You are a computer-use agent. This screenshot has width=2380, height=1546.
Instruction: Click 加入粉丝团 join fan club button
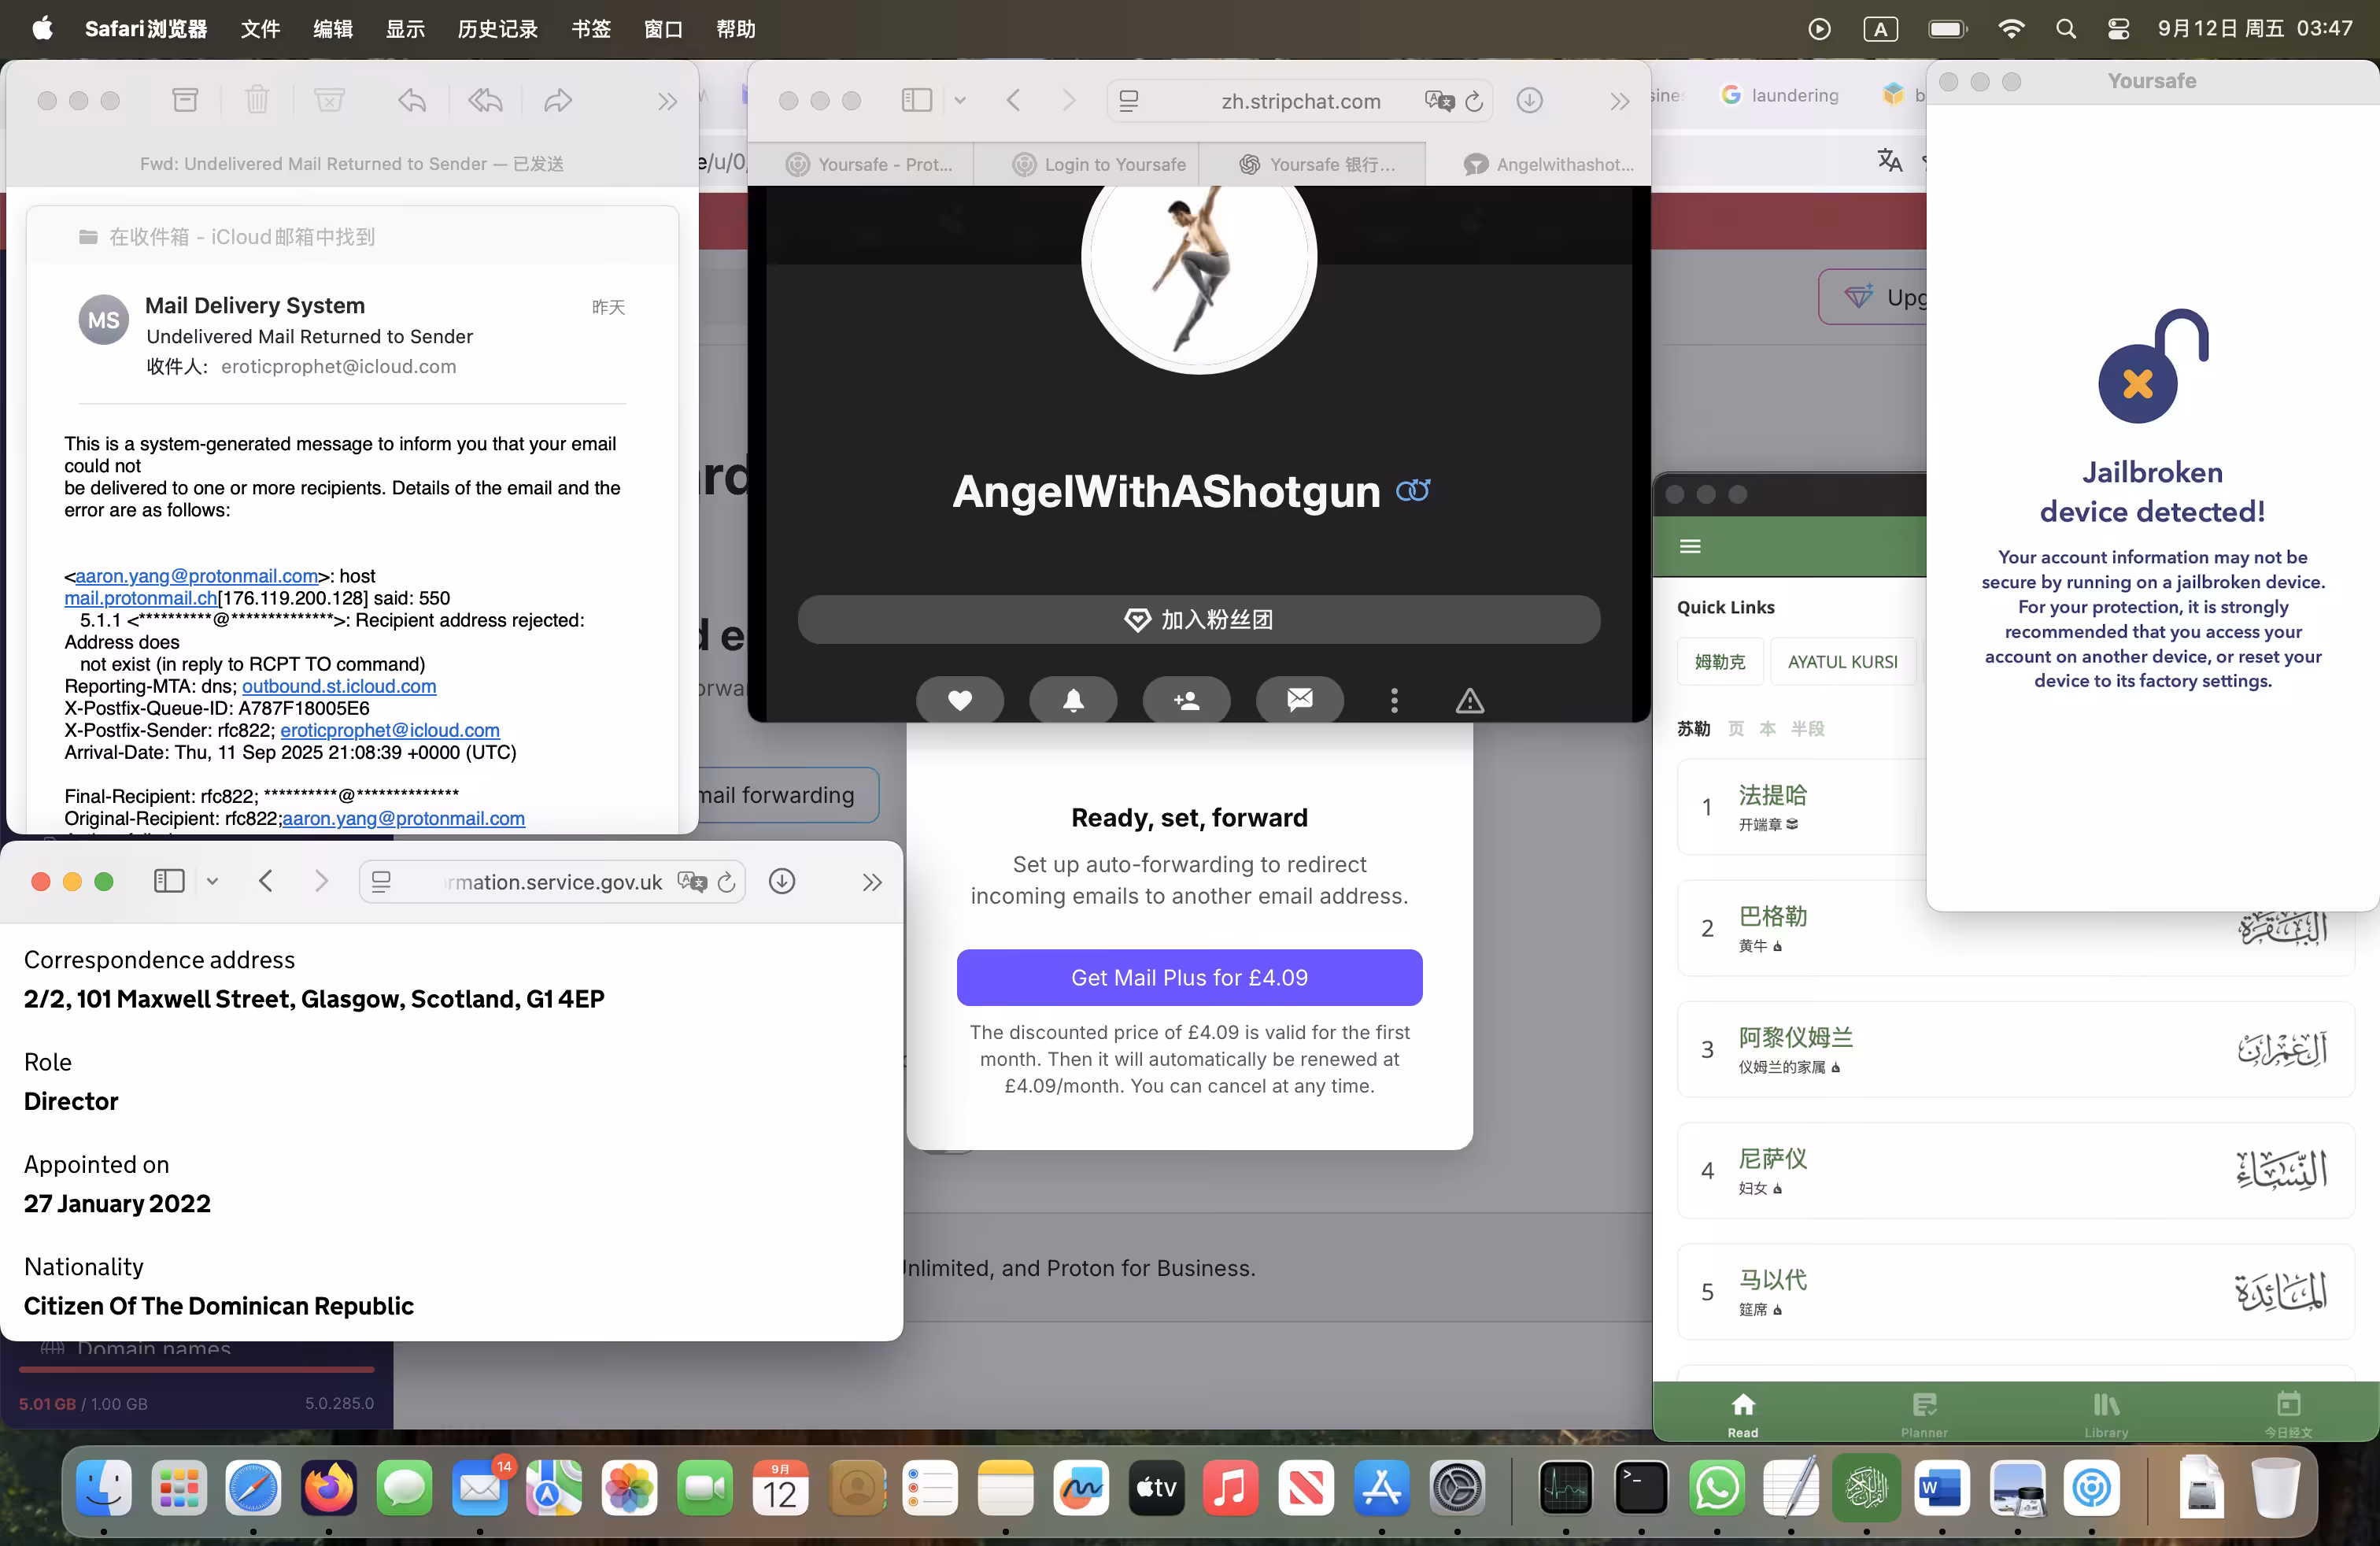1198,619
